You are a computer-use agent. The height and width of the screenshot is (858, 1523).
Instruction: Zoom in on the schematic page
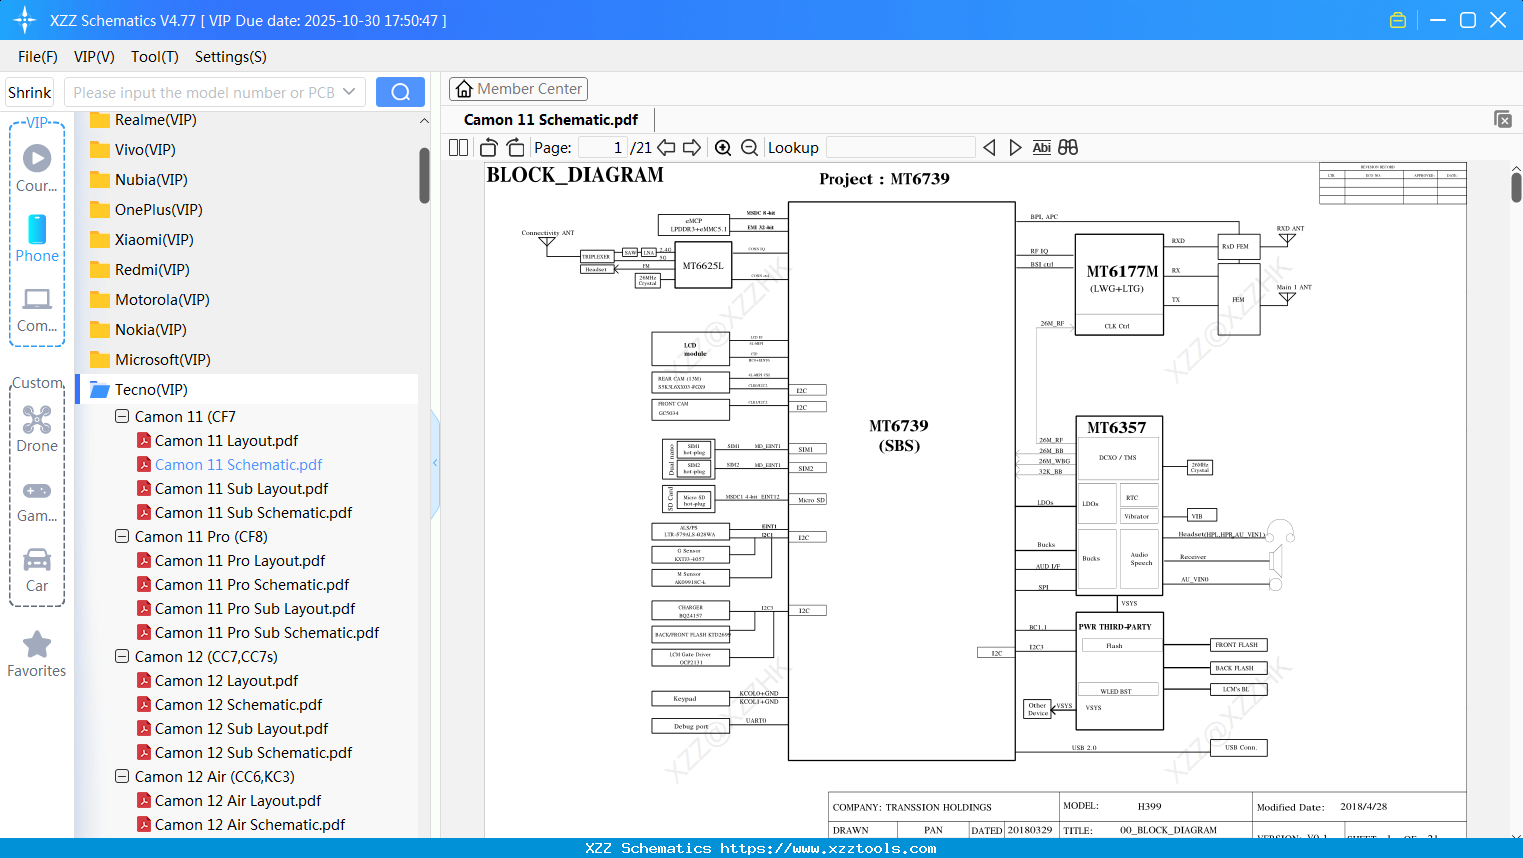click(x=722, y=147)
